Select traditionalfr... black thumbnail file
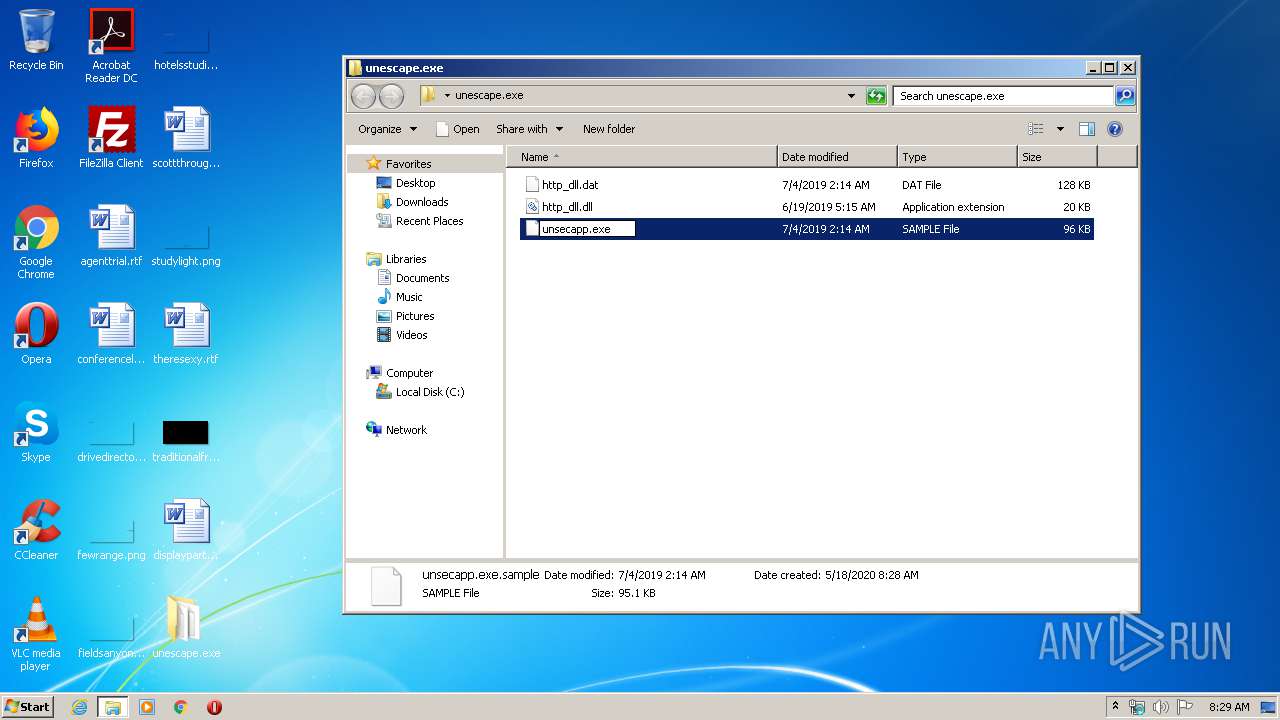Viewport: 1280px width, 720px height. click(186, 440)
